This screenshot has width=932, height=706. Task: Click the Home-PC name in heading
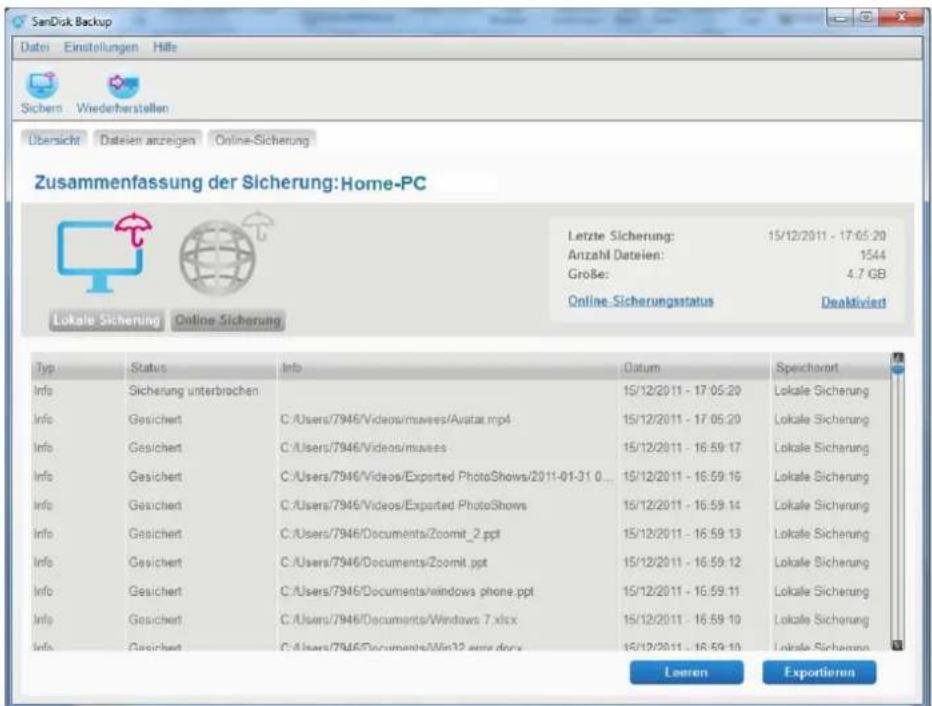(383, 184)
